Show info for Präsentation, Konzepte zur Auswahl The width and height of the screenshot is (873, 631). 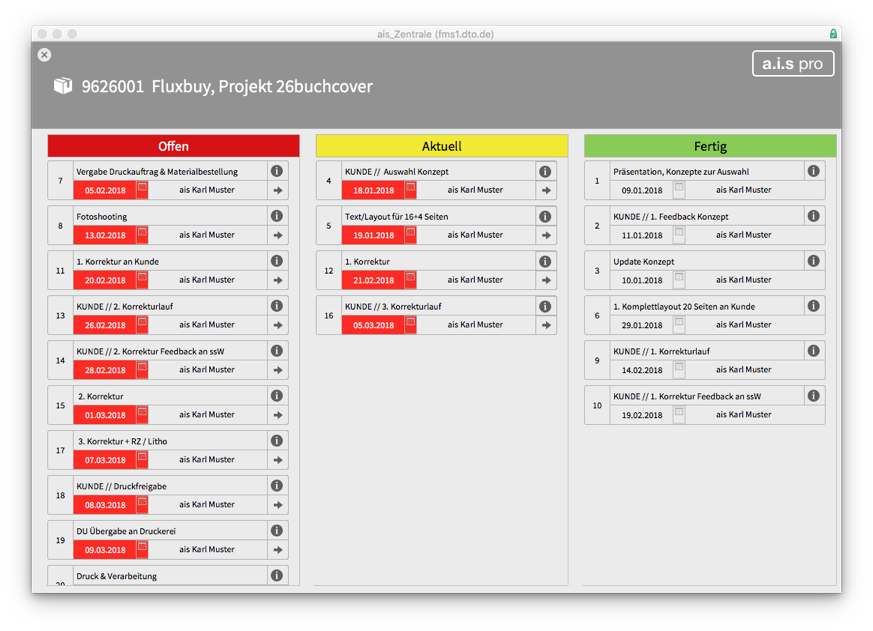813,171
